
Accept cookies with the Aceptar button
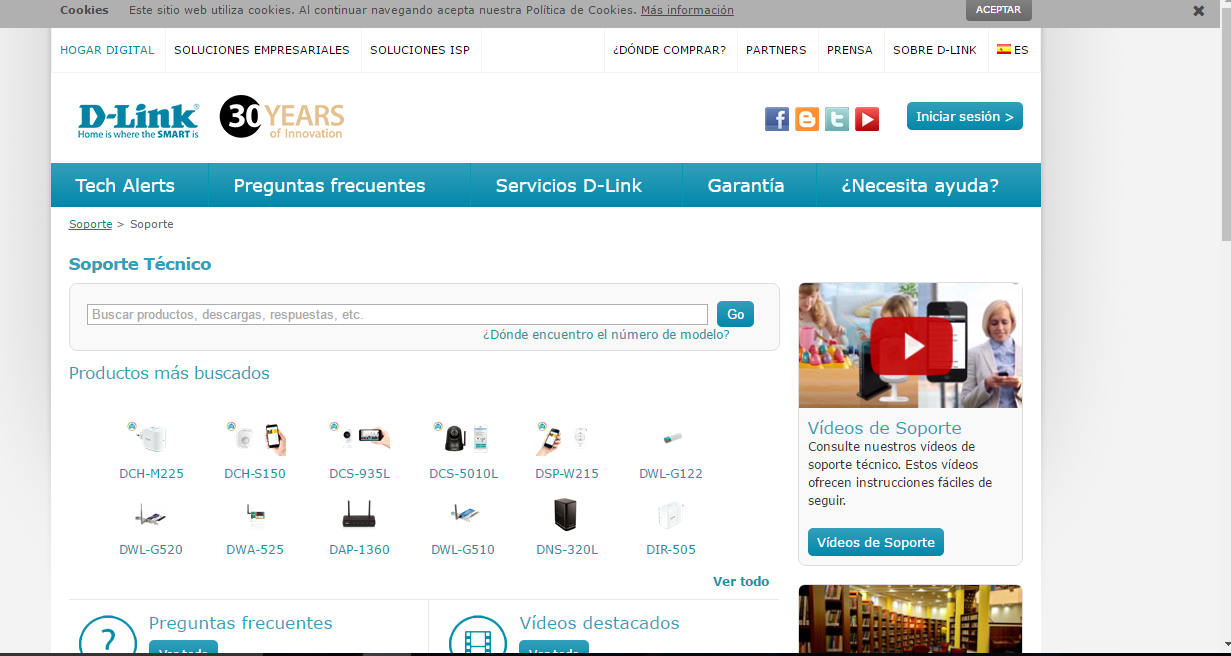(998, 10)
